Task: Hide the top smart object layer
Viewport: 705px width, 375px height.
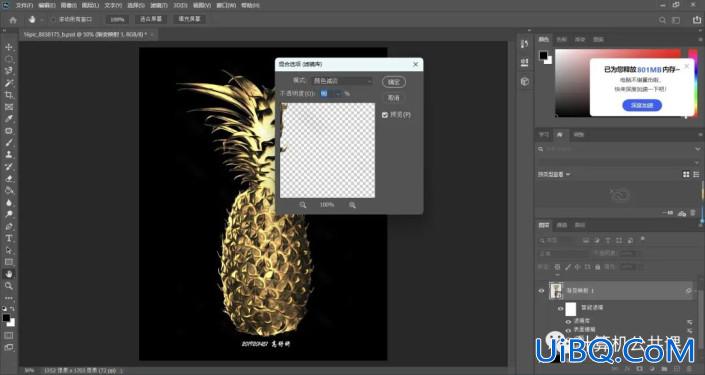Action: (541, 291)
